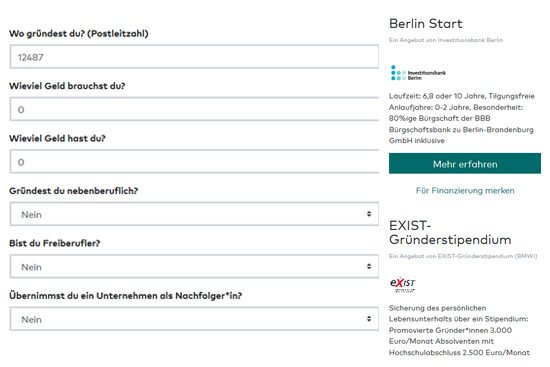This screenshot has width=550, height=367.
Task: Click the Berlin Start description starting 'Laufzeit: 6,8 oder 10 Jahre'
Action: coord(462,118)
